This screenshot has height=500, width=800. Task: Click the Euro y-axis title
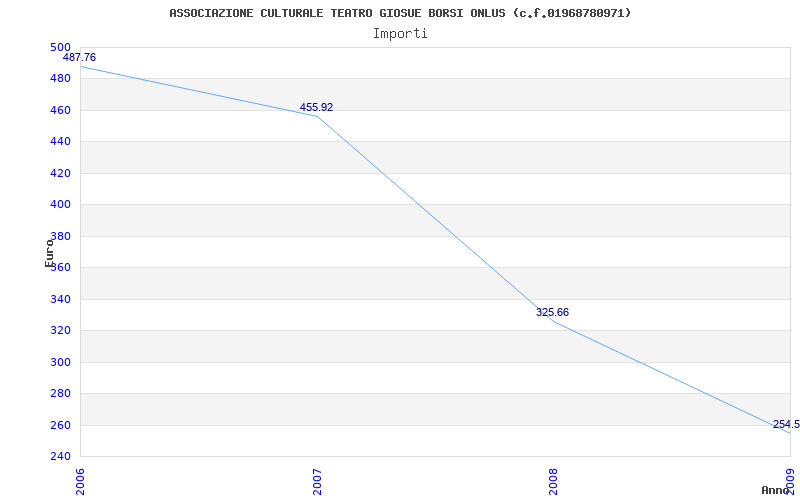click(x=49, y=253)
